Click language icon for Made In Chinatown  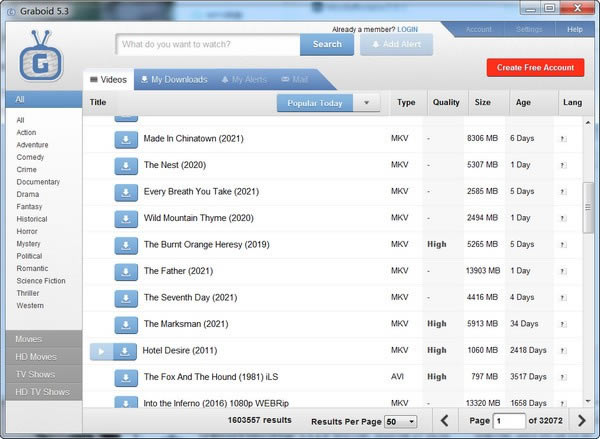(562, 139)
